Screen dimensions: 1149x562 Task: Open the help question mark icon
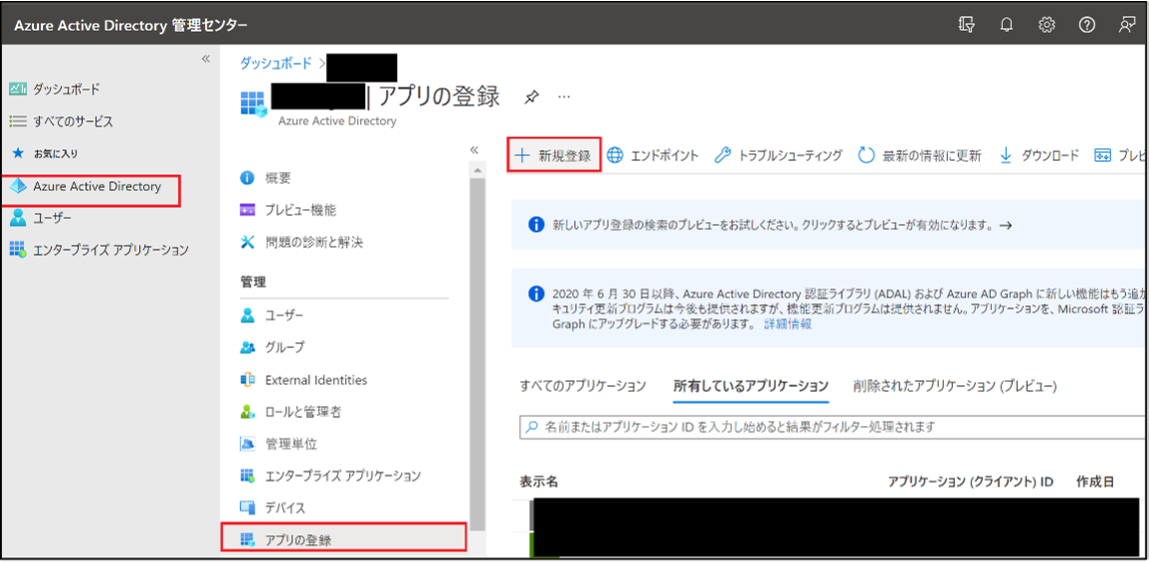[1087, 25]
